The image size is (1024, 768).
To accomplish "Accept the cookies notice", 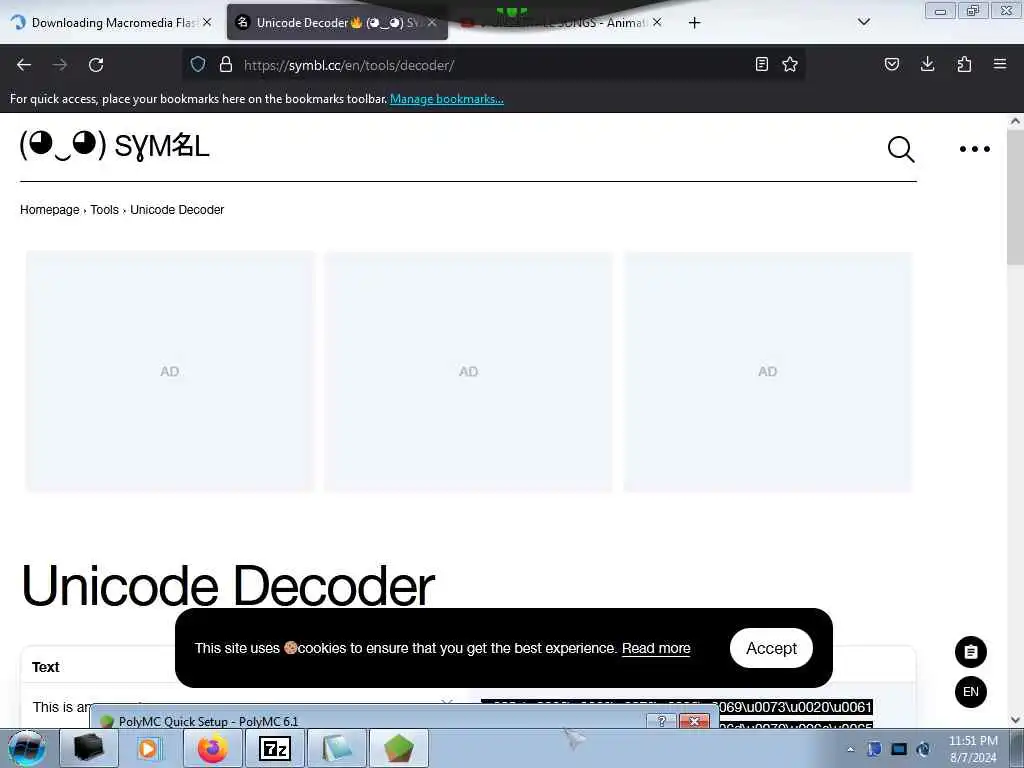I will click(x=771, y=648).
